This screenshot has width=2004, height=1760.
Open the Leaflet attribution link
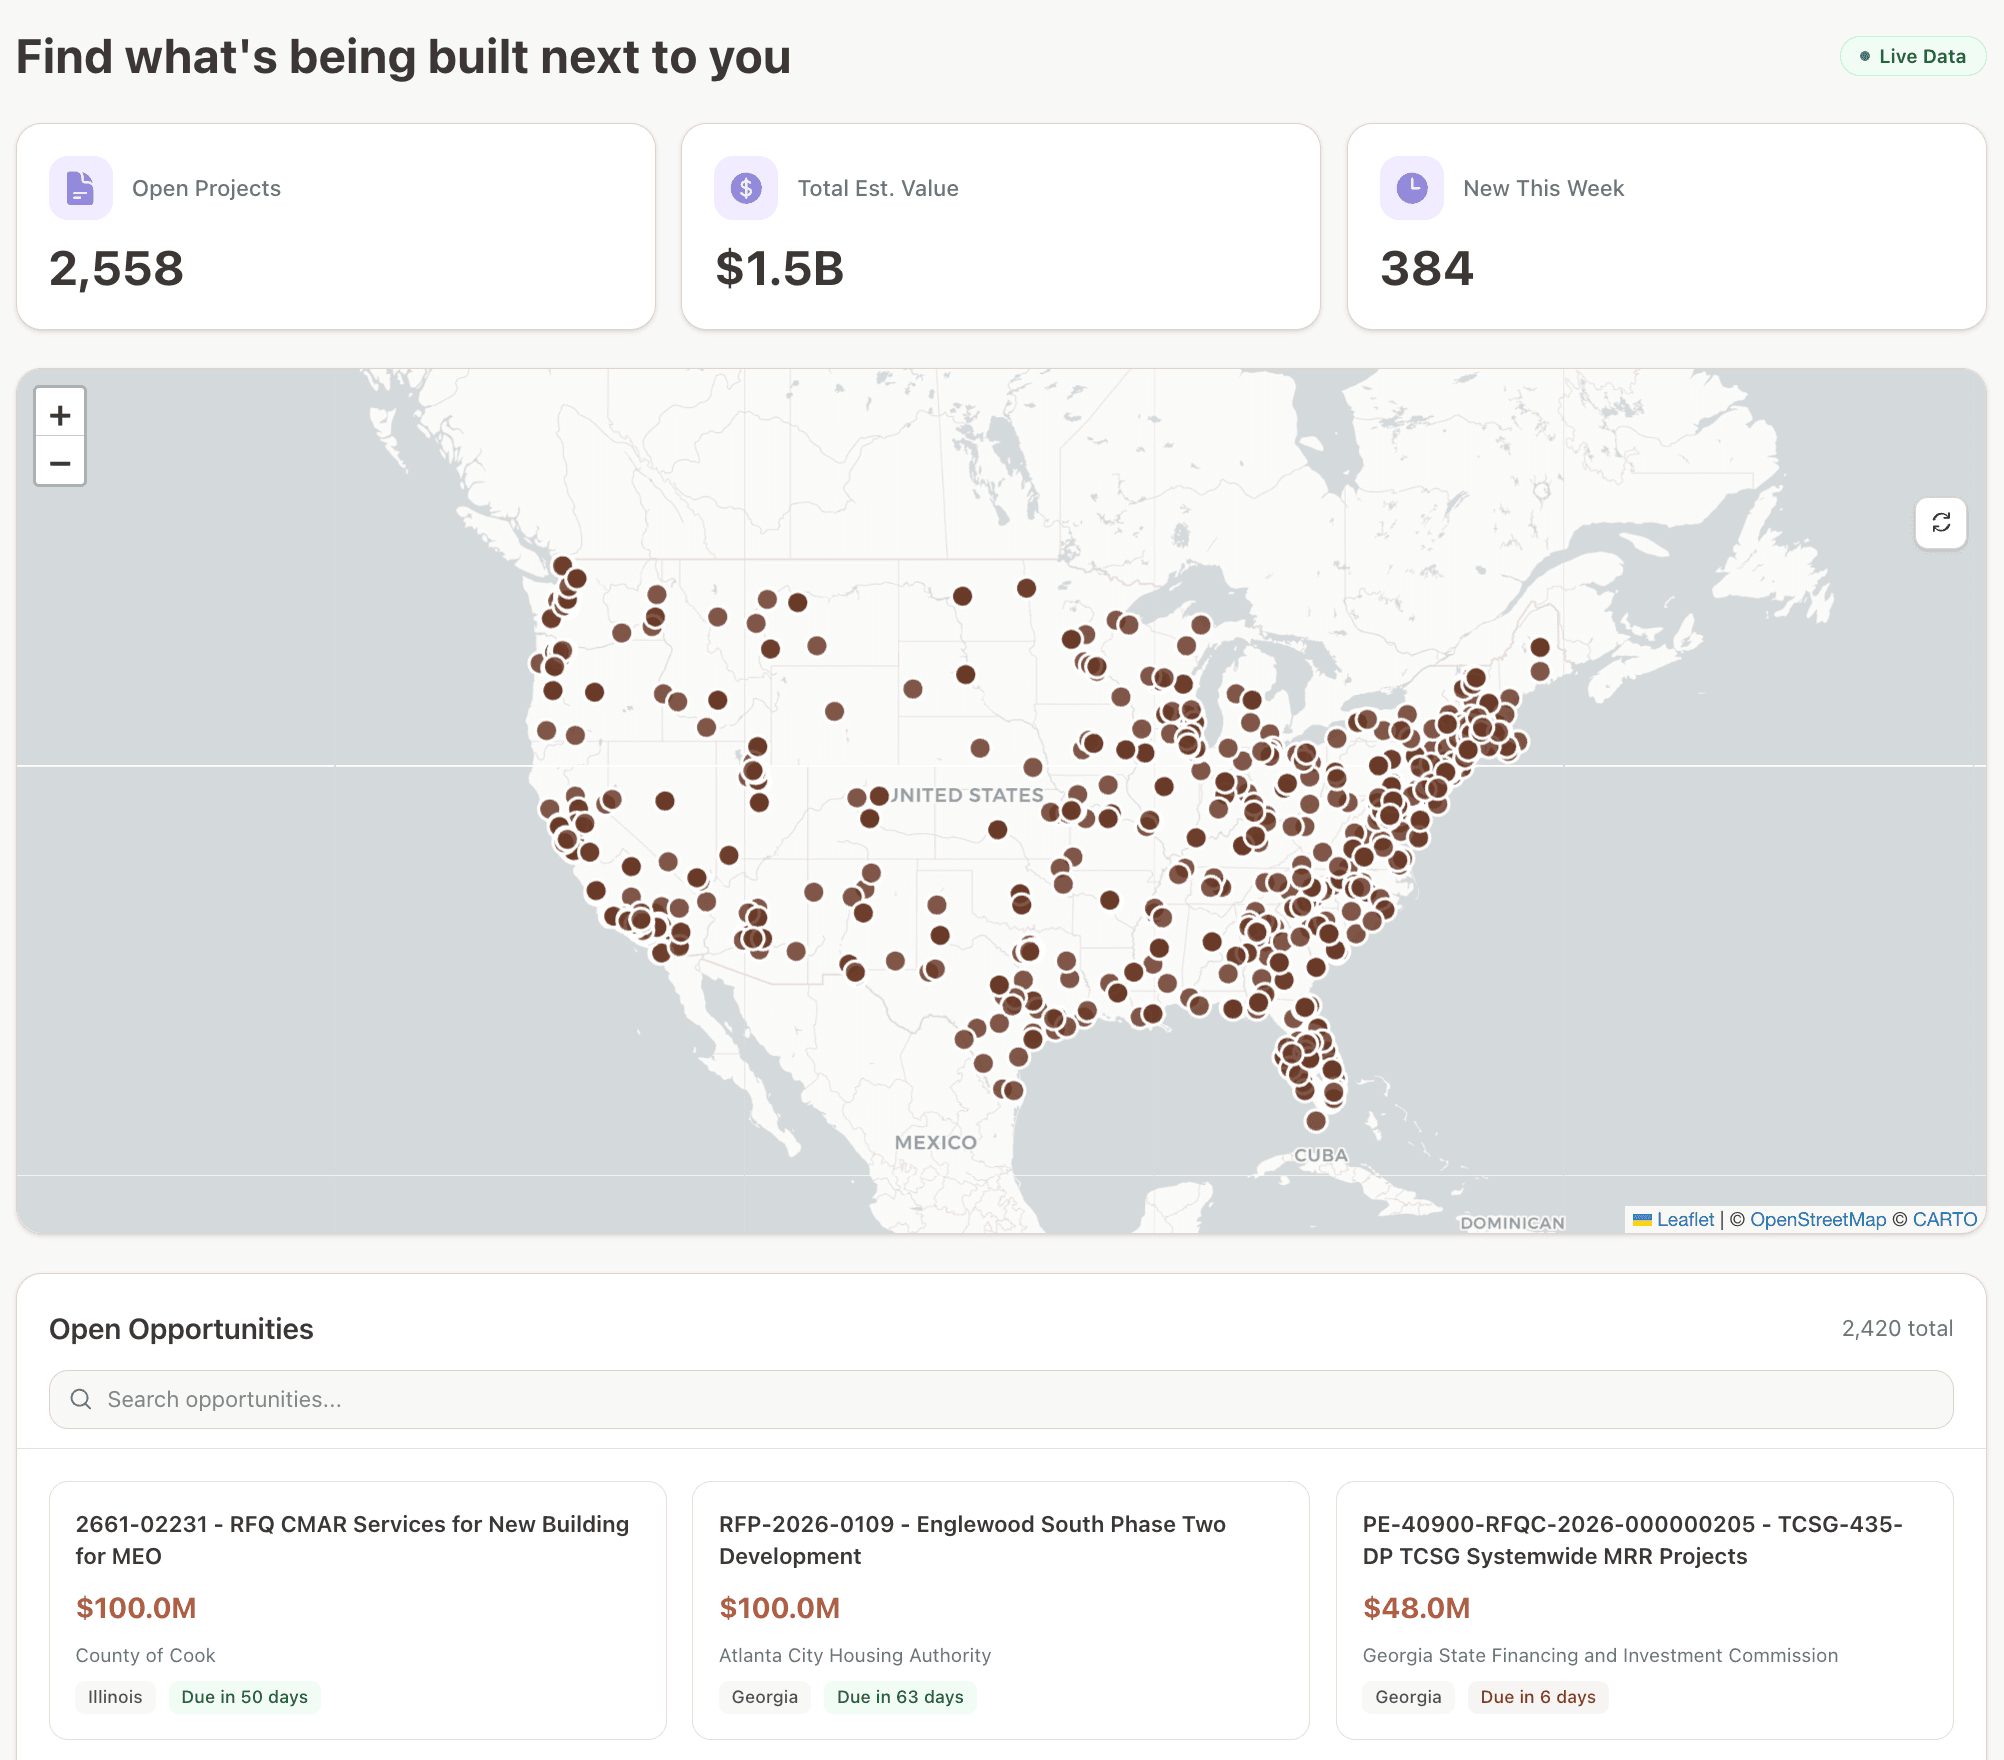pos(1684,1219)
